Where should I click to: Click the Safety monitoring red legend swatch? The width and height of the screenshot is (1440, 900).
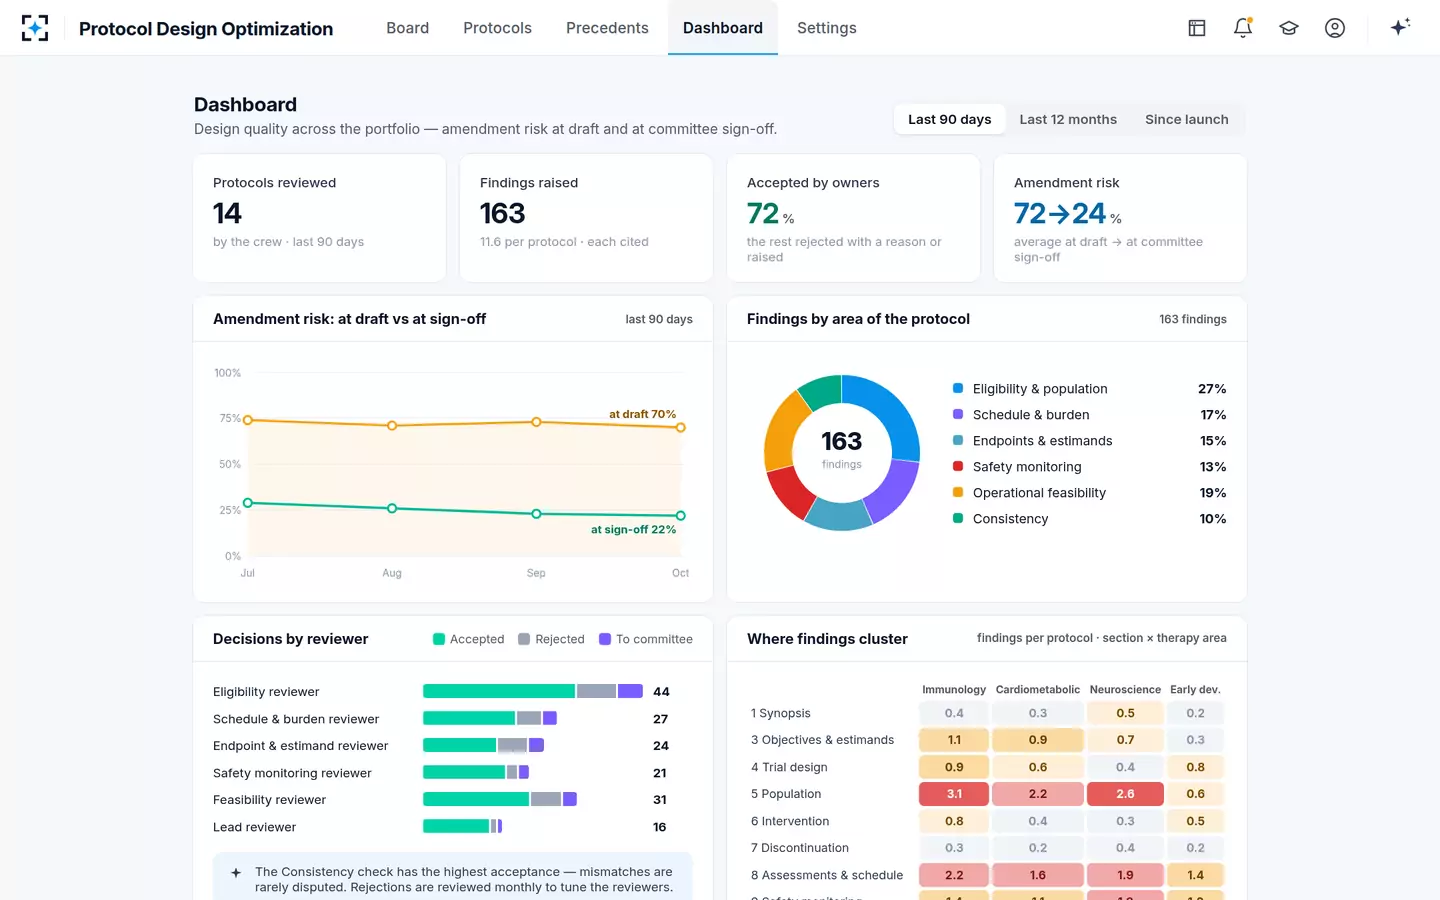point(958,466)
